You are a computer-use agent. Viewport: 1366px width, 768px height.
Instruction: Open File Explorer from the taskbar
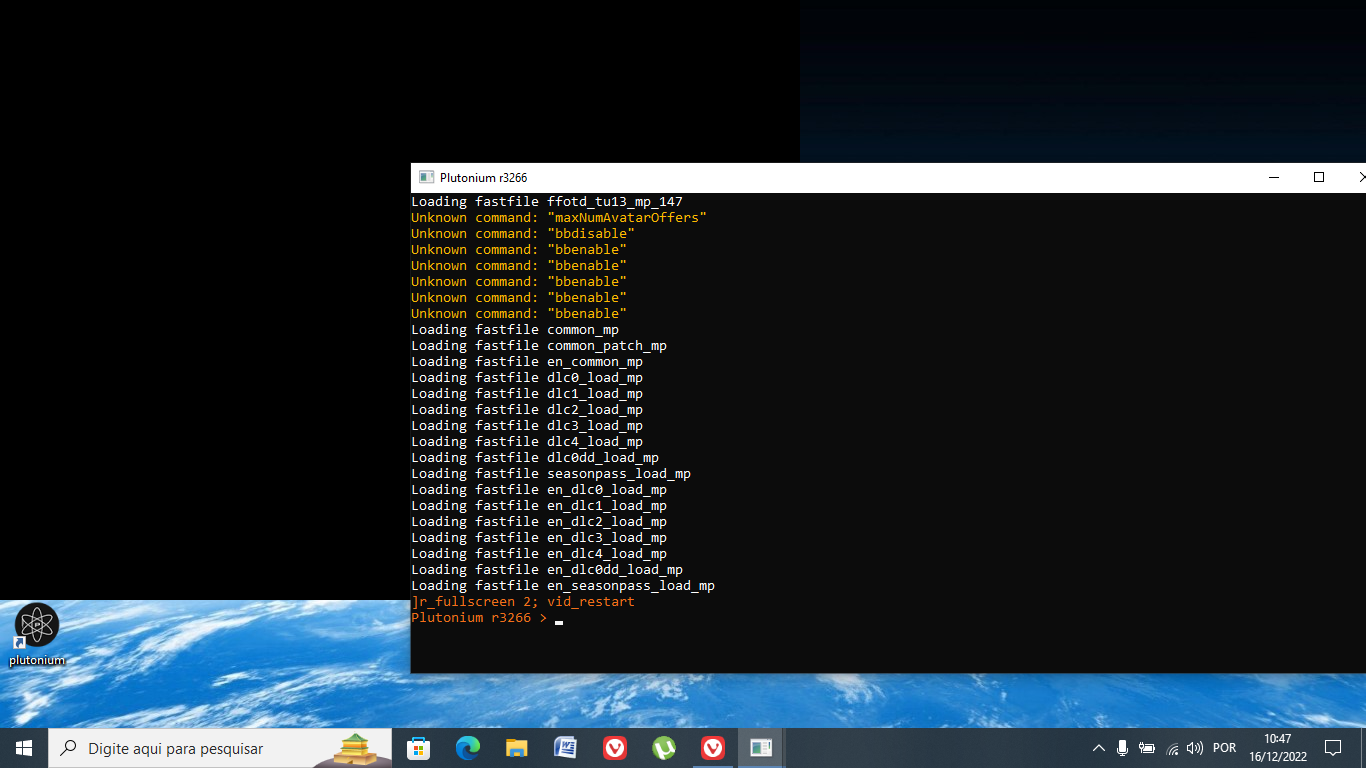516,748
